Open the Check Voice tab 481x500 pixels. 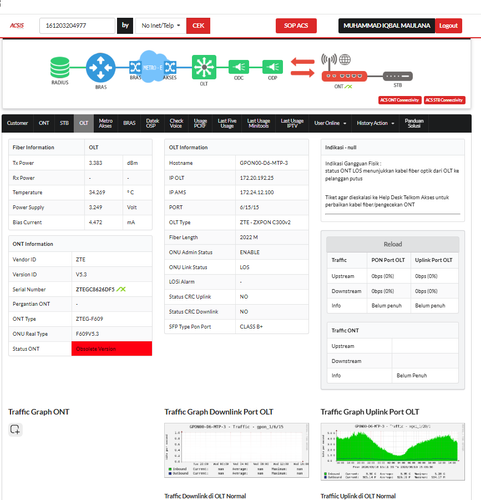pos(176,123)
